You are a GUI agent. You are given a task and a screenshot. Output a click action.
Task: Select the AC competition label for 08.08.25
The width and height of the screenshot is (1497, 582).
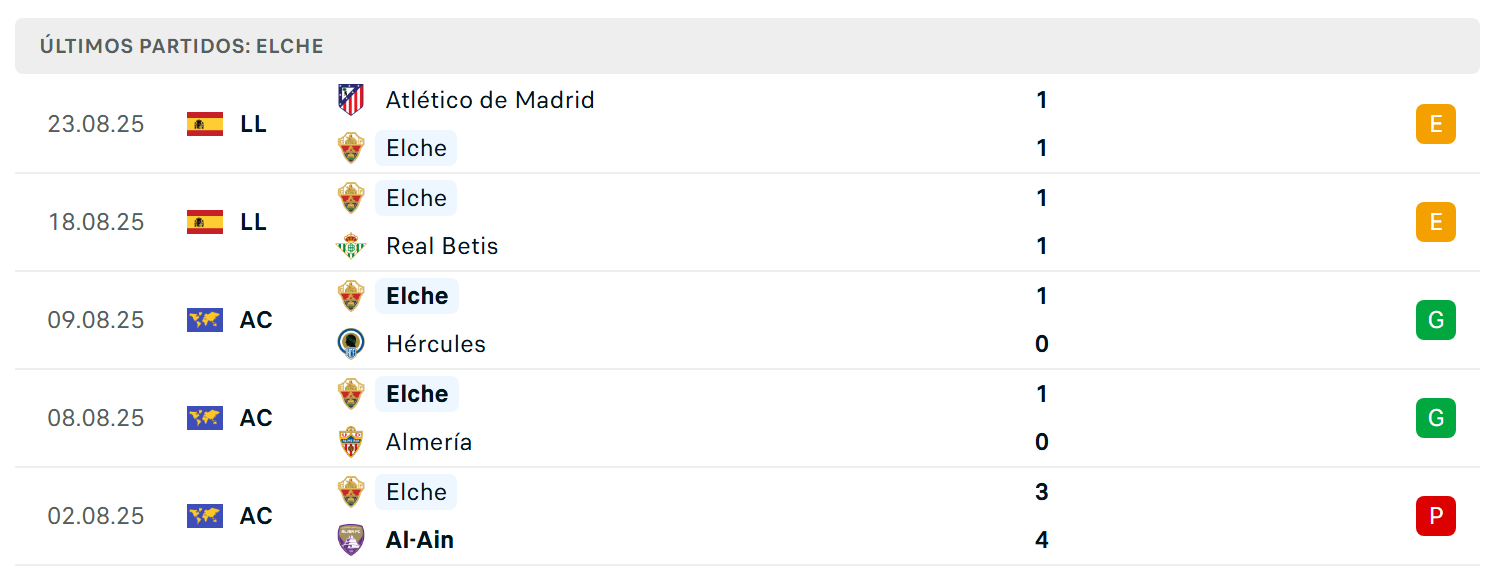[x=256, y=418]
